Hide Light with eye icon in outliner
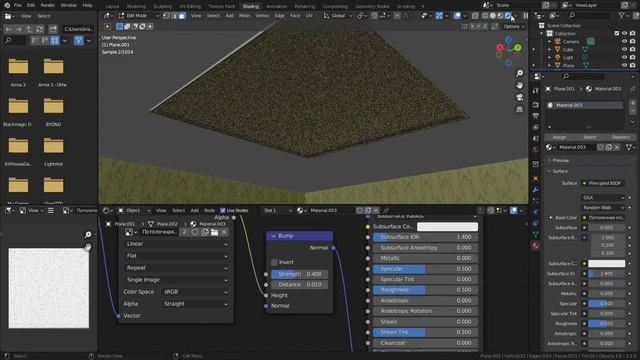The width and height of the screenshot is (640, 360). (x=624, y=58)
